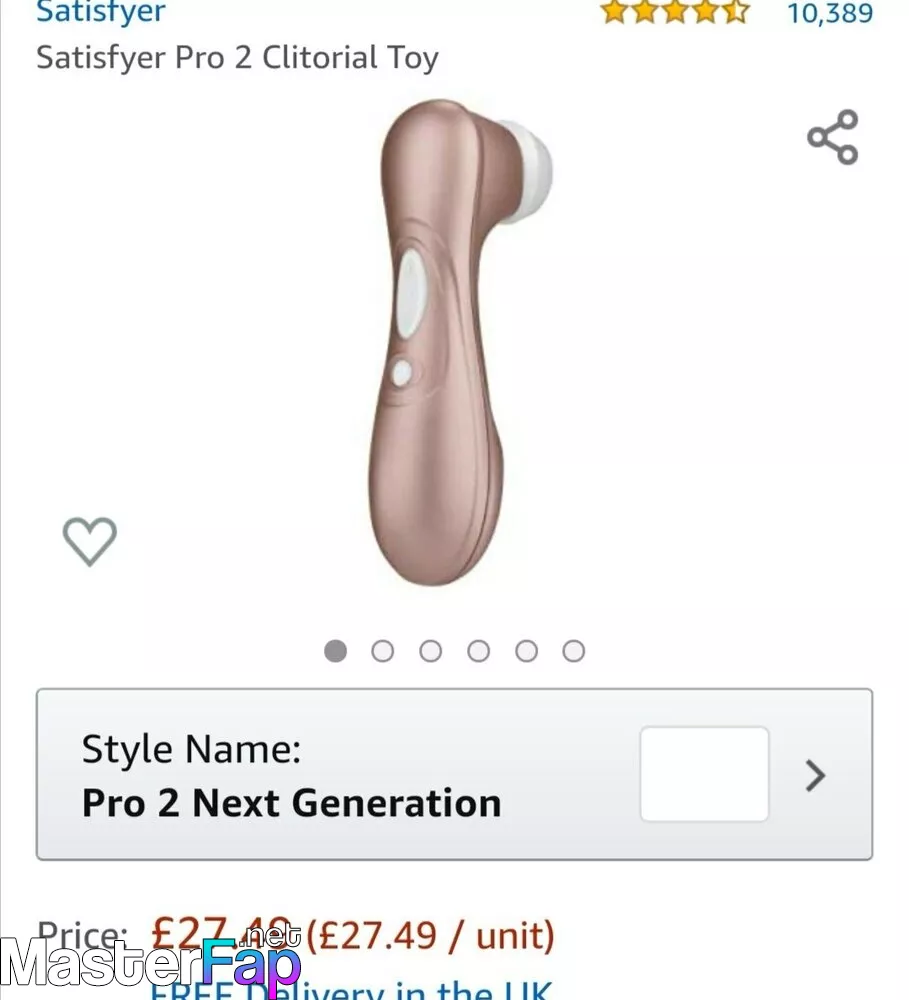Select the first image carousel dot
Viewport: 909px width, 1000px height.
point(336,651)
